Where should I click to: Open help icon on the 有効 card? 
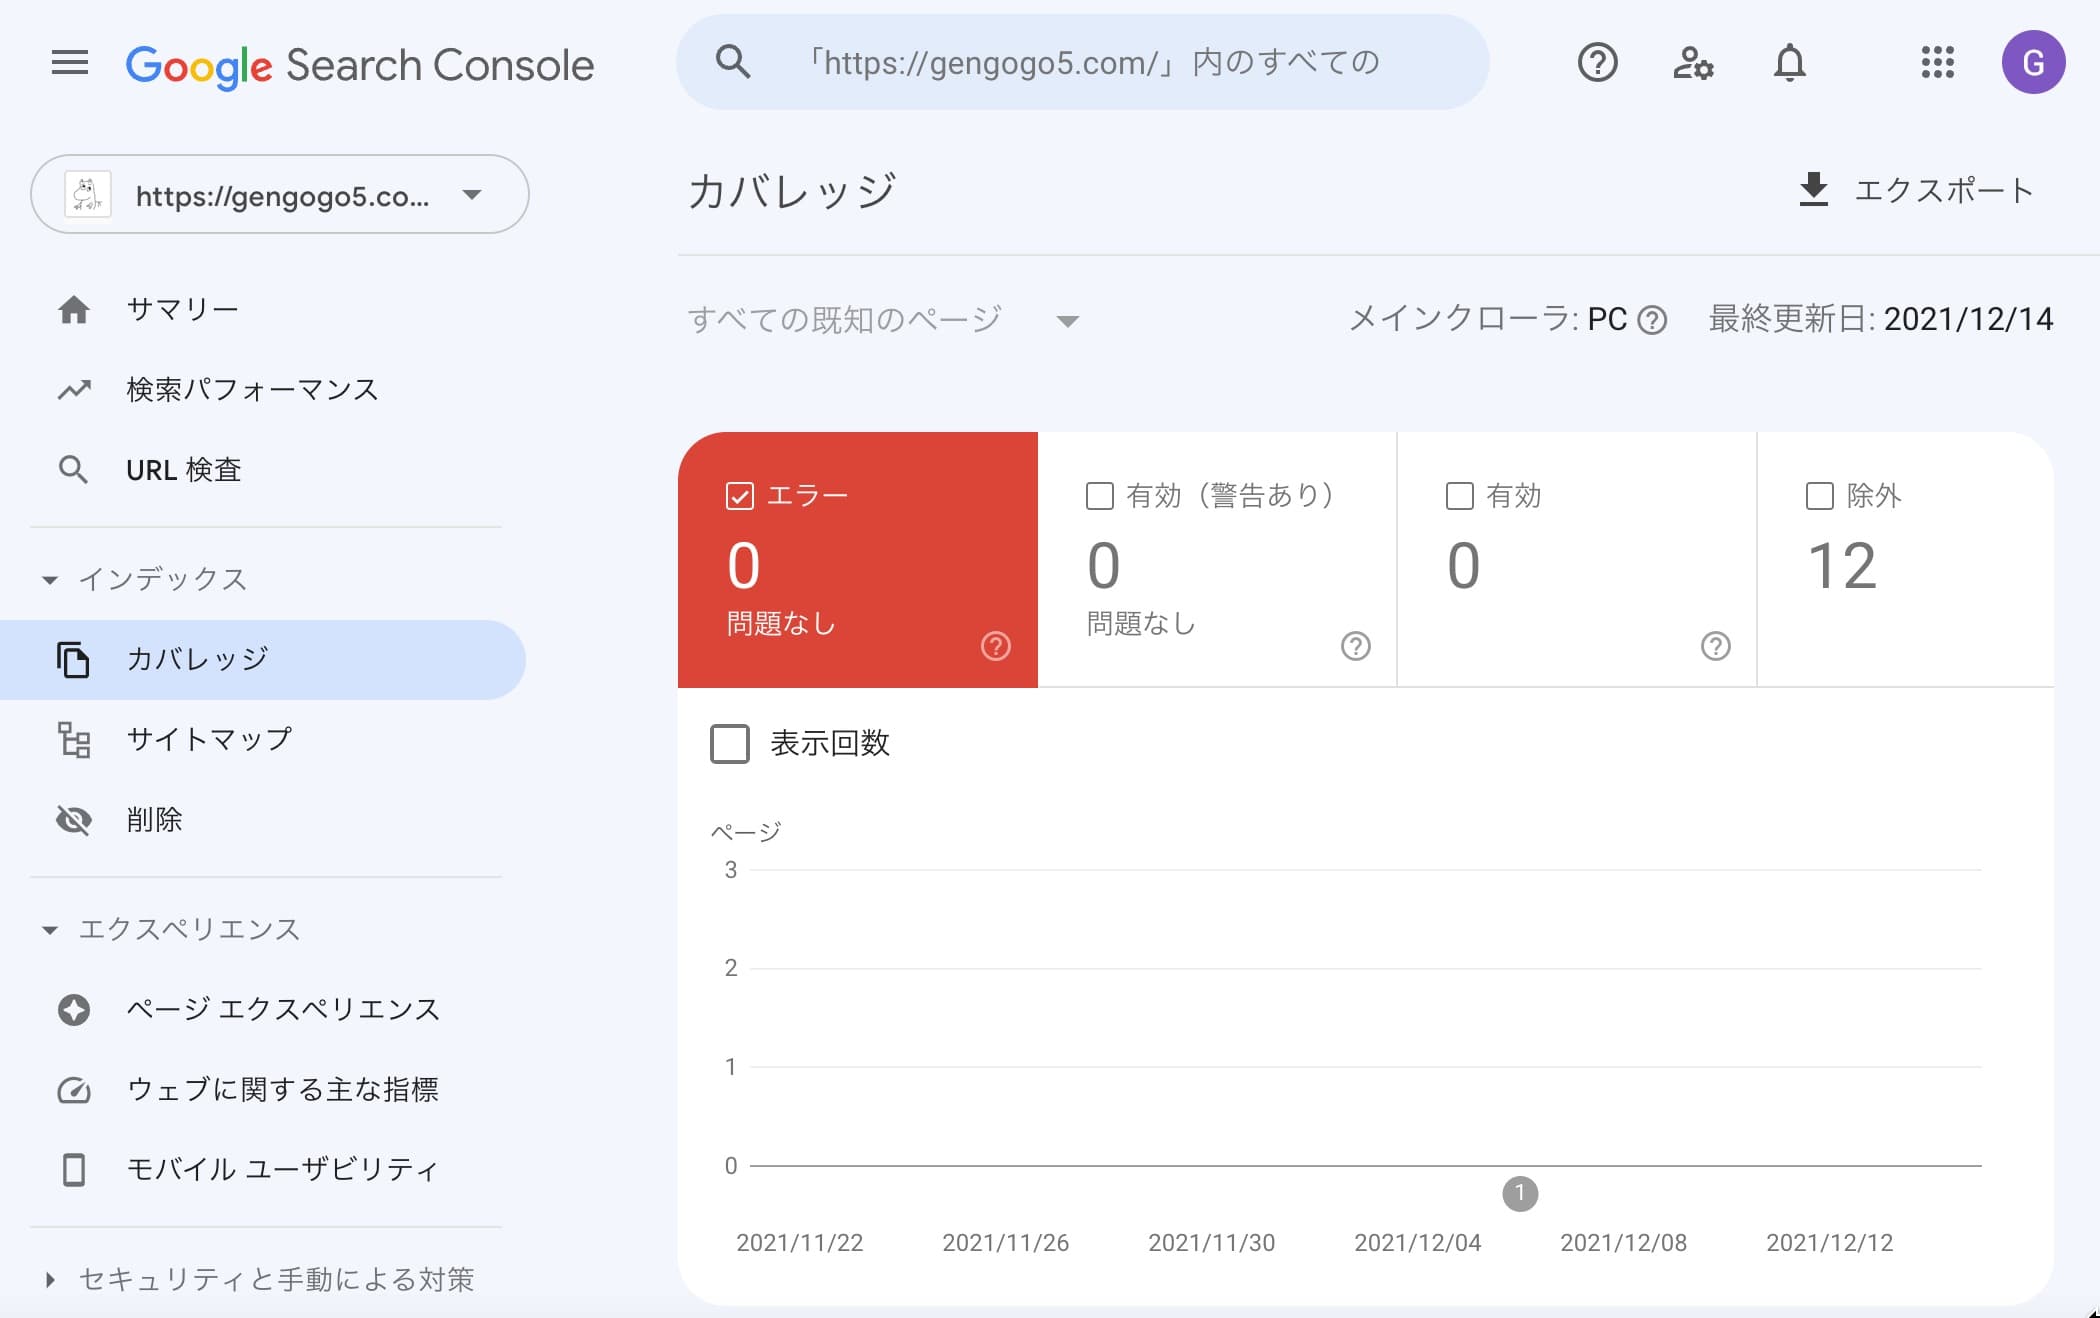click(1715, 646)
